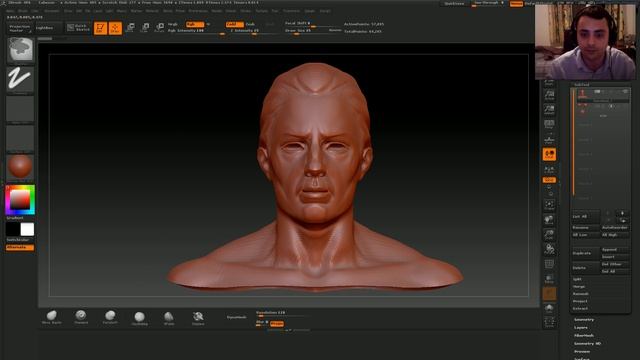Select the Move transform icon in top shelf

click(x=130, y=28)
